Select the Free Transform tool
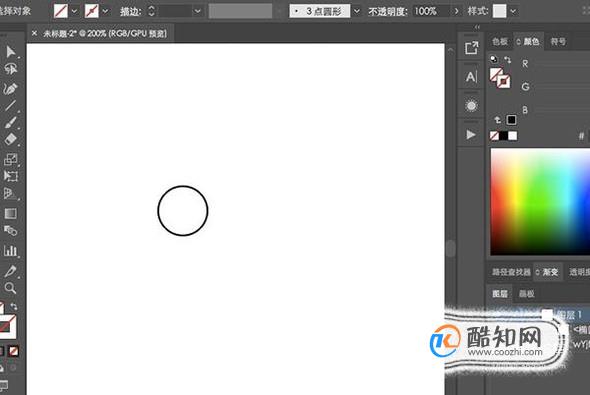The height and width of the screenshot is (395, 590). (x=11, y=176)
